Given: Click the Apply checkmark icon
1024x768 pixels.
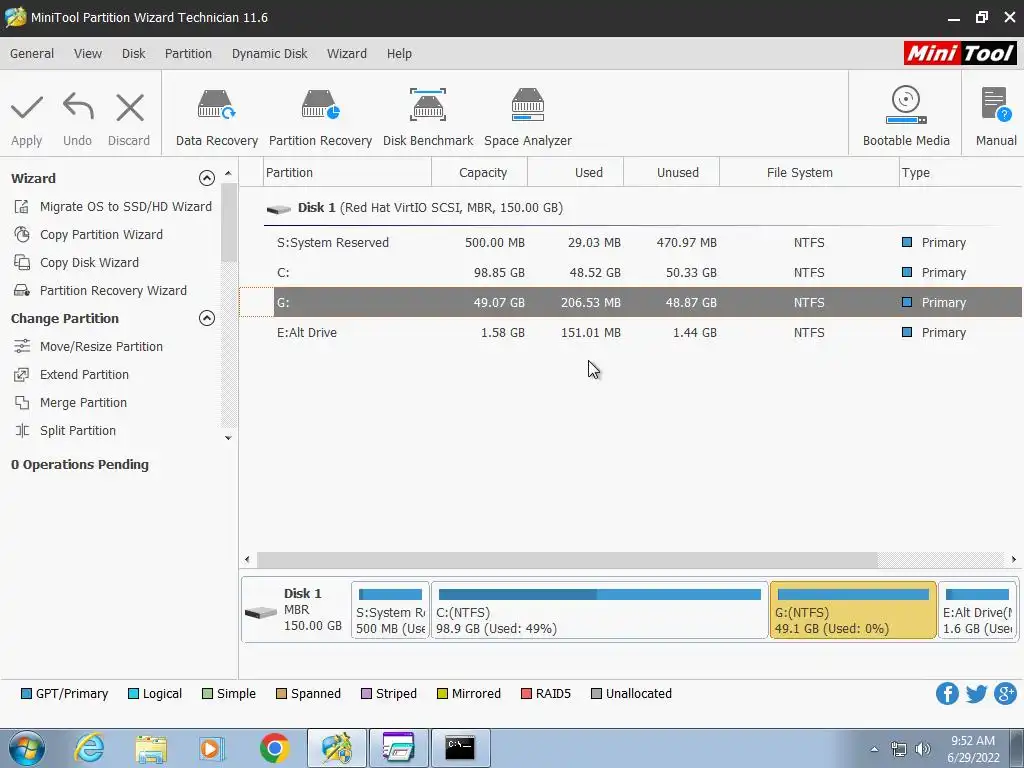Looking at the screenshot, I should (27, 107).
